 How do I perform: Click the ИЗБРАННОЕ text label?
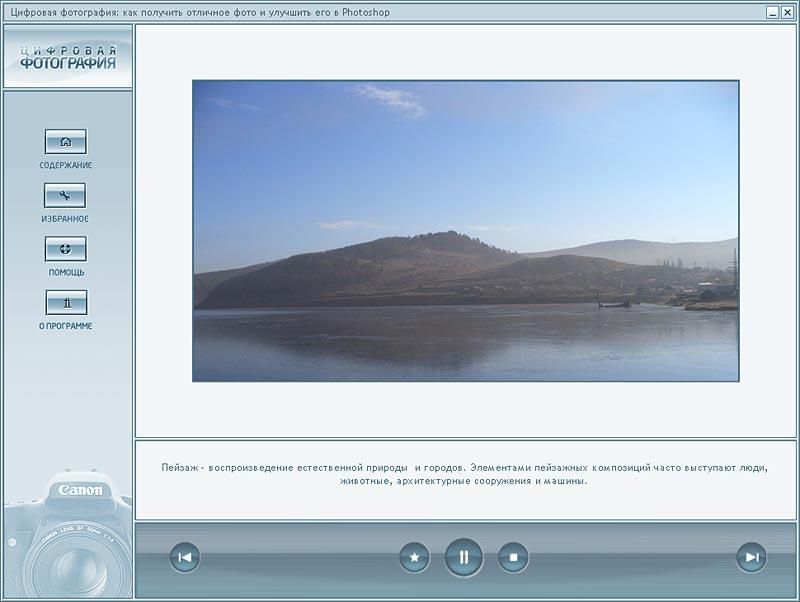coord(66,219)
